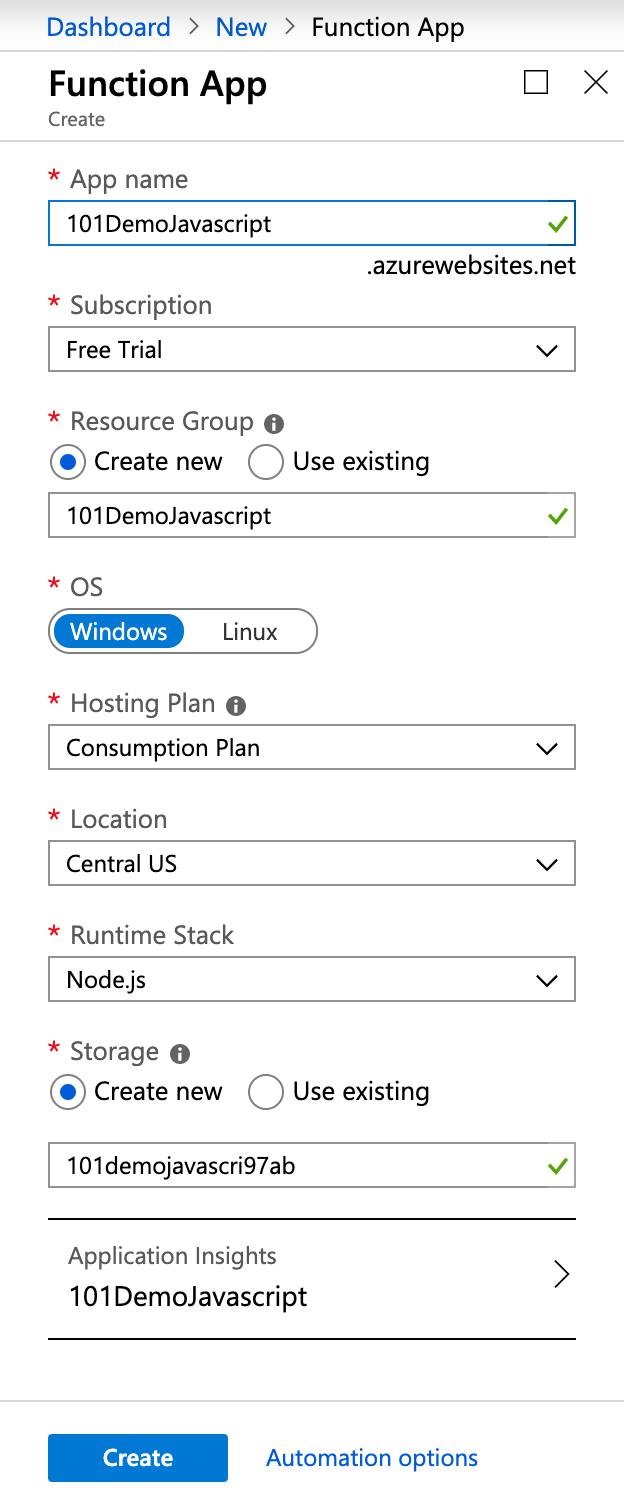Go to Dashboard breadcrumb
The image size is (624, 1494).
click(109, 27)
